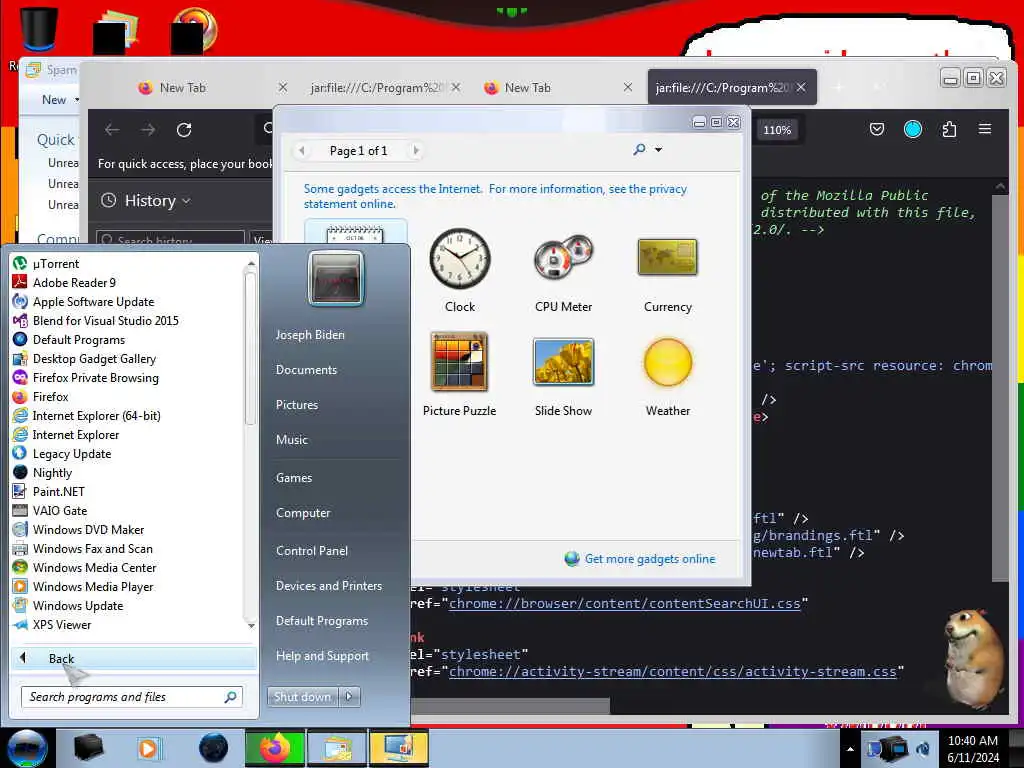1024x768 pixels.
Task: Go to previous gadget page arrow
Action: pos(302,151)
